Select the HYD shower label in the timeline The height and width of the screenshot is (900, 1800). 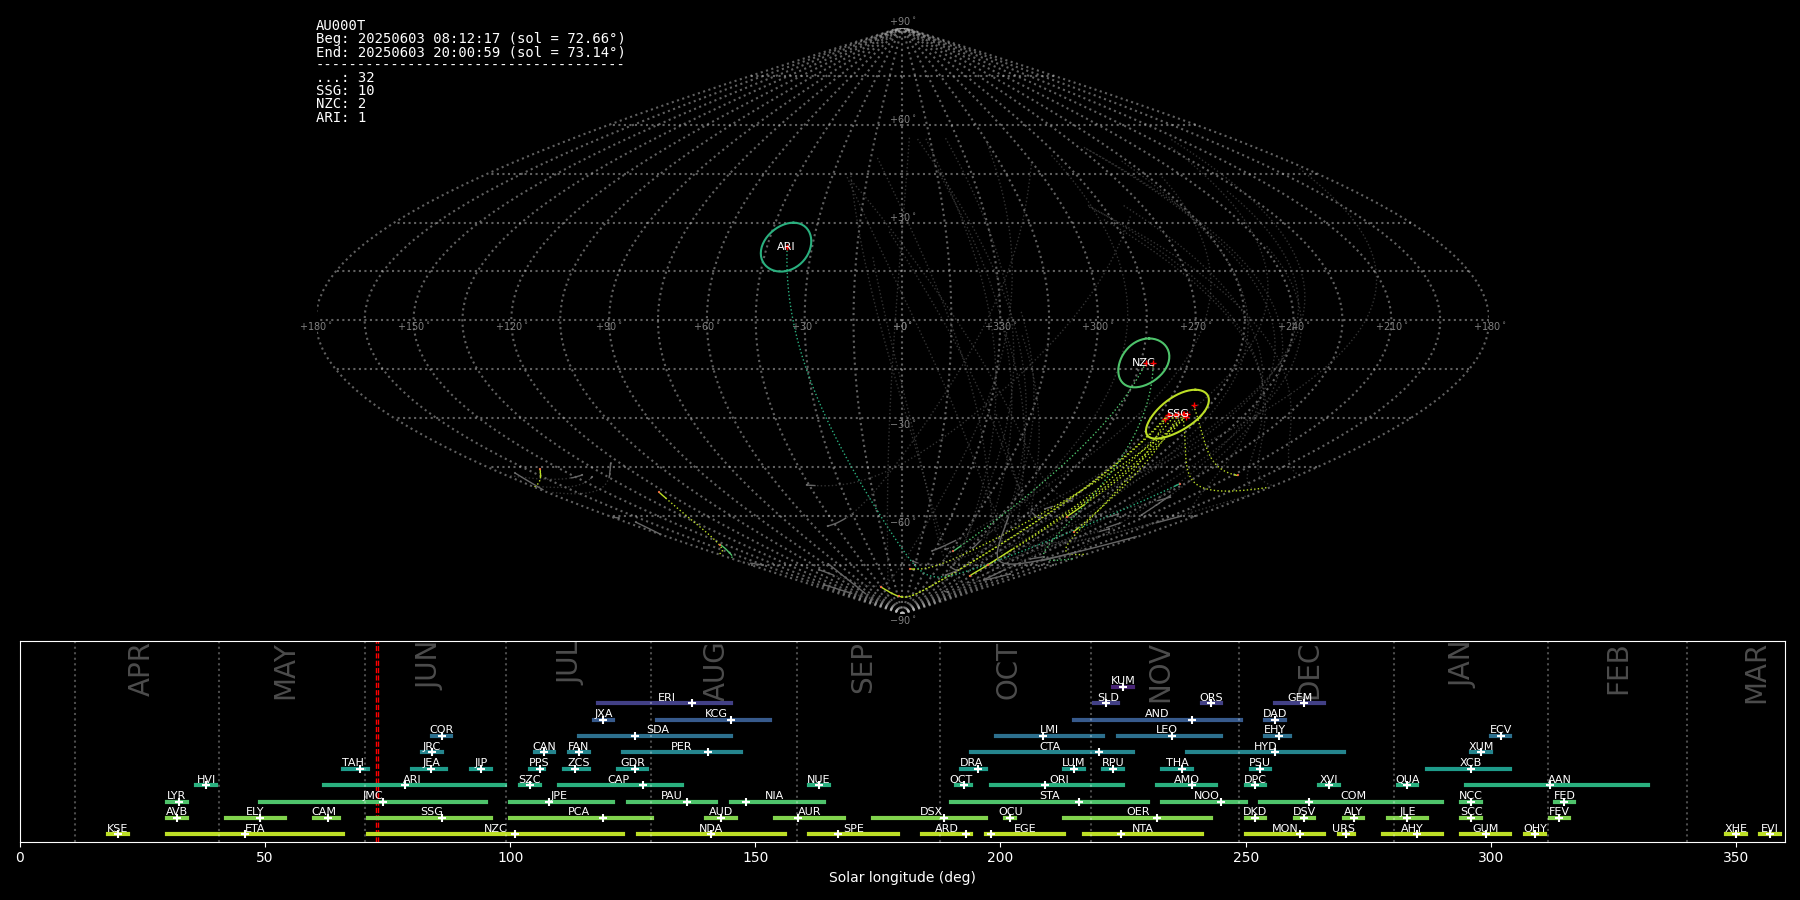[1265, 747]
